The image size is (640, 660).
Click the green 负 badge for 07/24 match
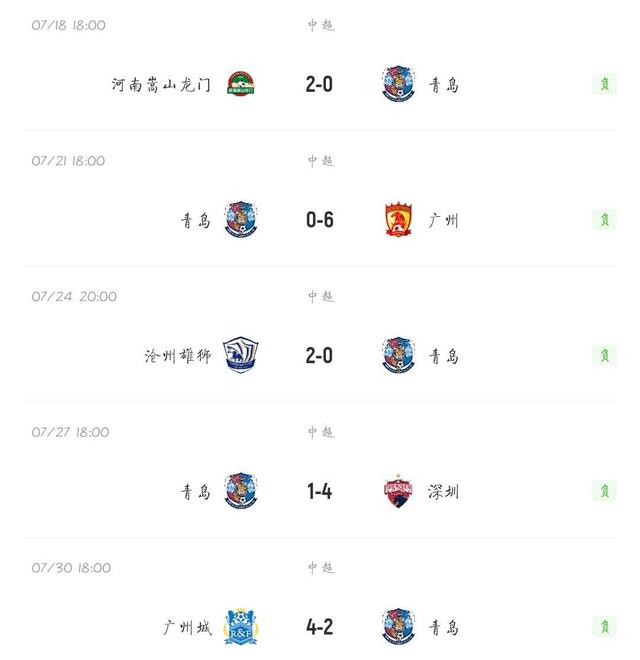click(604, 356)
